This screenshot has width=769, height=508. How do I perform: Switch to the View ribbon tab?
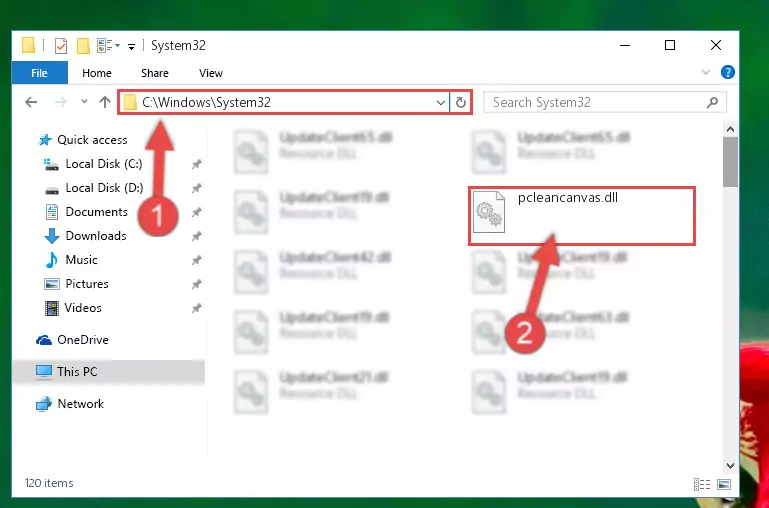[x=211, y=73]
